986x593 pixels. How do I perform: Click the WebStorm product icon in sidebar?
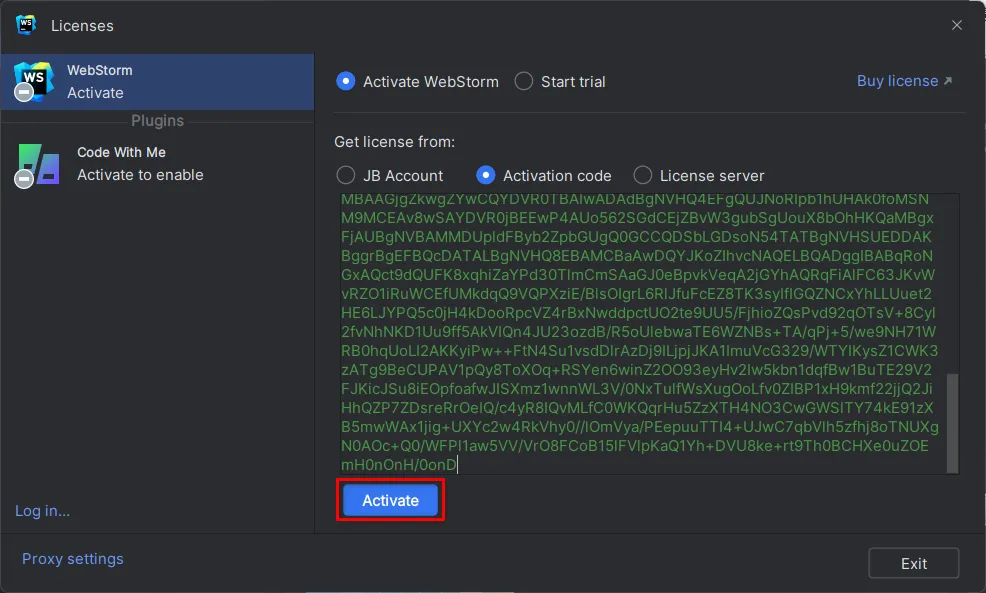[33, 82]
